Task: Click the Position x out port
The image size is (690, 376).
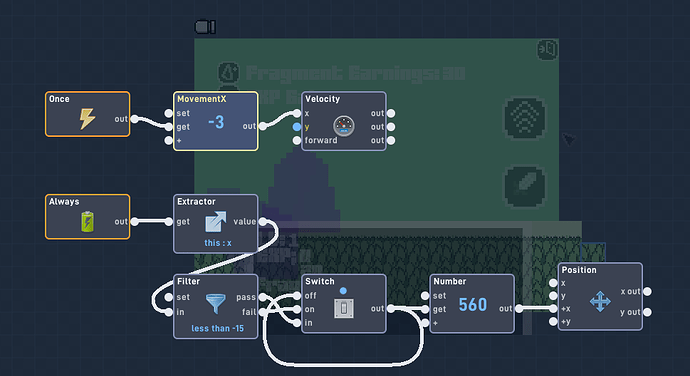Action: coord(647,291)
